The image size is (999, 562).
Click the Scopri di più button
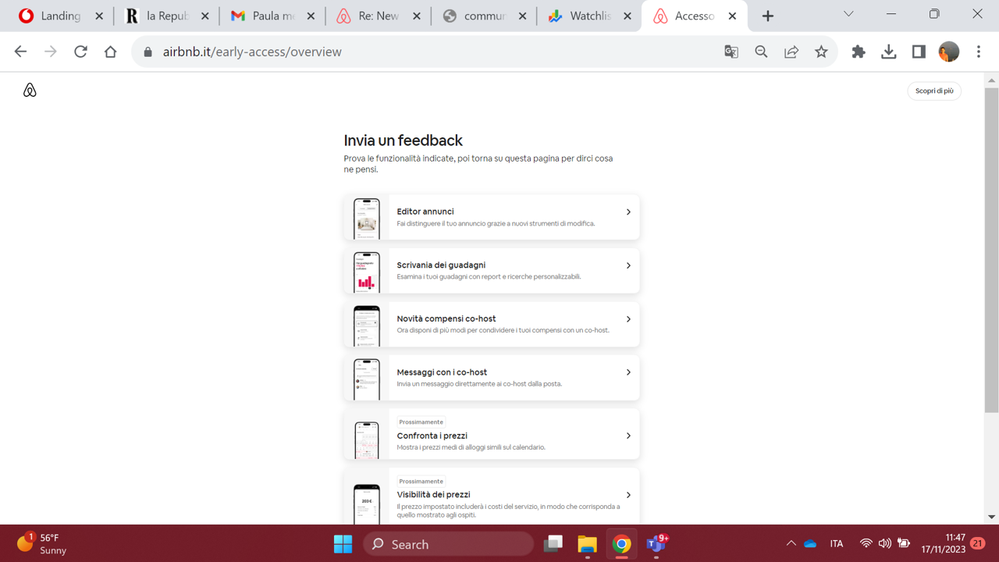pyautogui.click(x=934, y=91)
